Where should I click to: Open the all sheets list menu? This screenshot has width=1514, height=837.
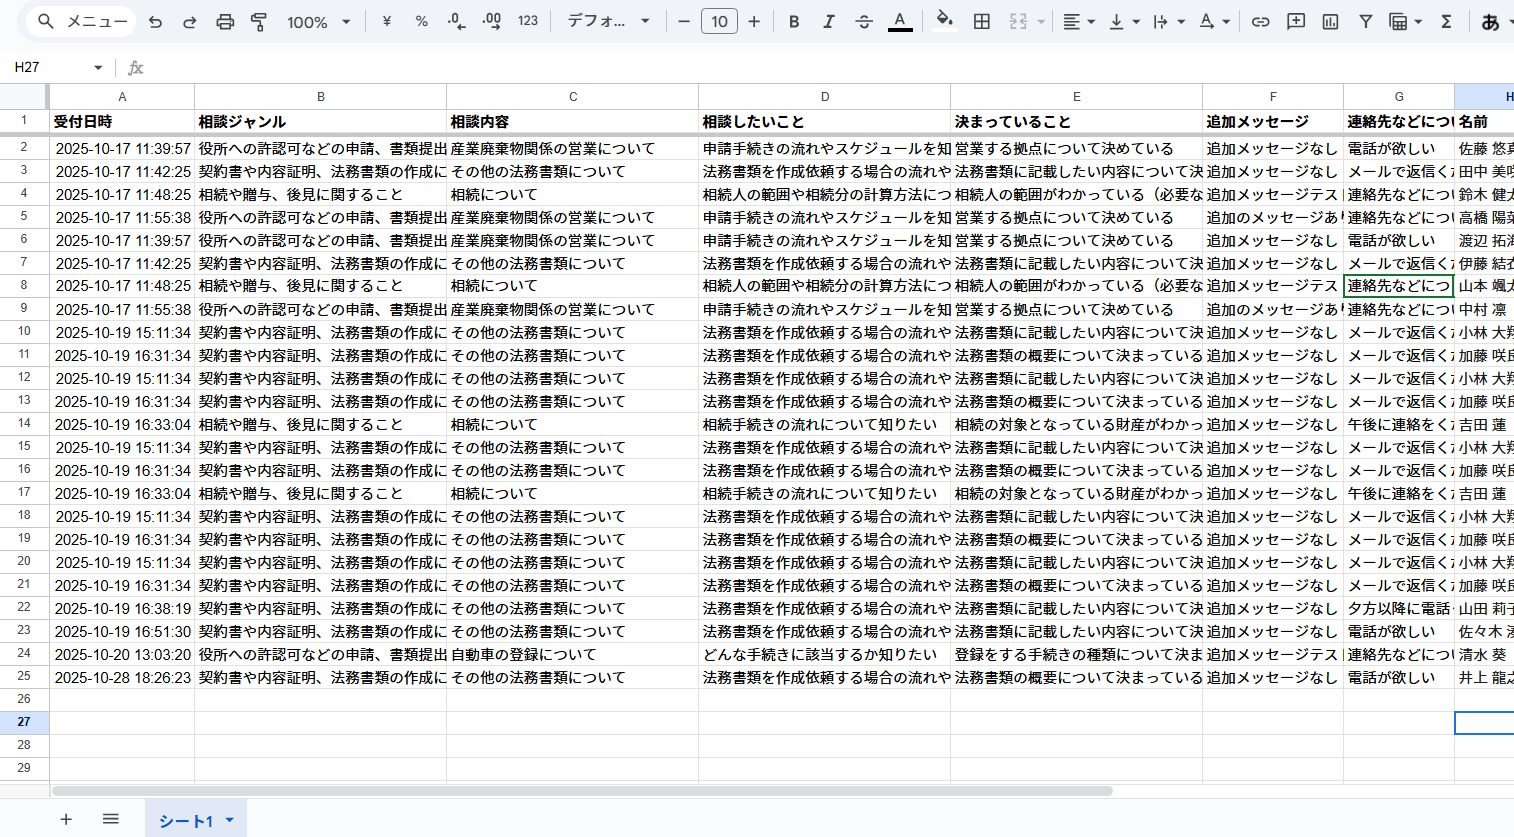click(111, 819)
